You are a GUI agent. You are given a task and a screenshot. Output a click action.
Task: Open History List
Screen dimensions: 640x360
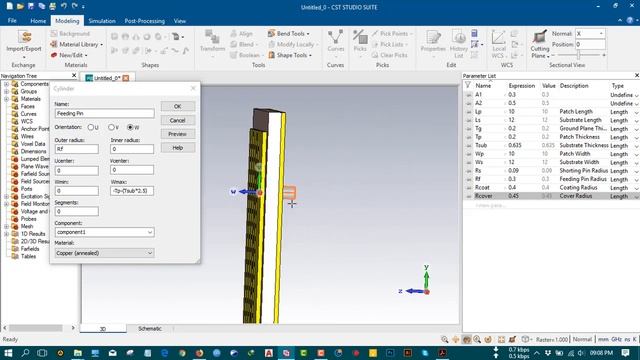click(459, 44)
